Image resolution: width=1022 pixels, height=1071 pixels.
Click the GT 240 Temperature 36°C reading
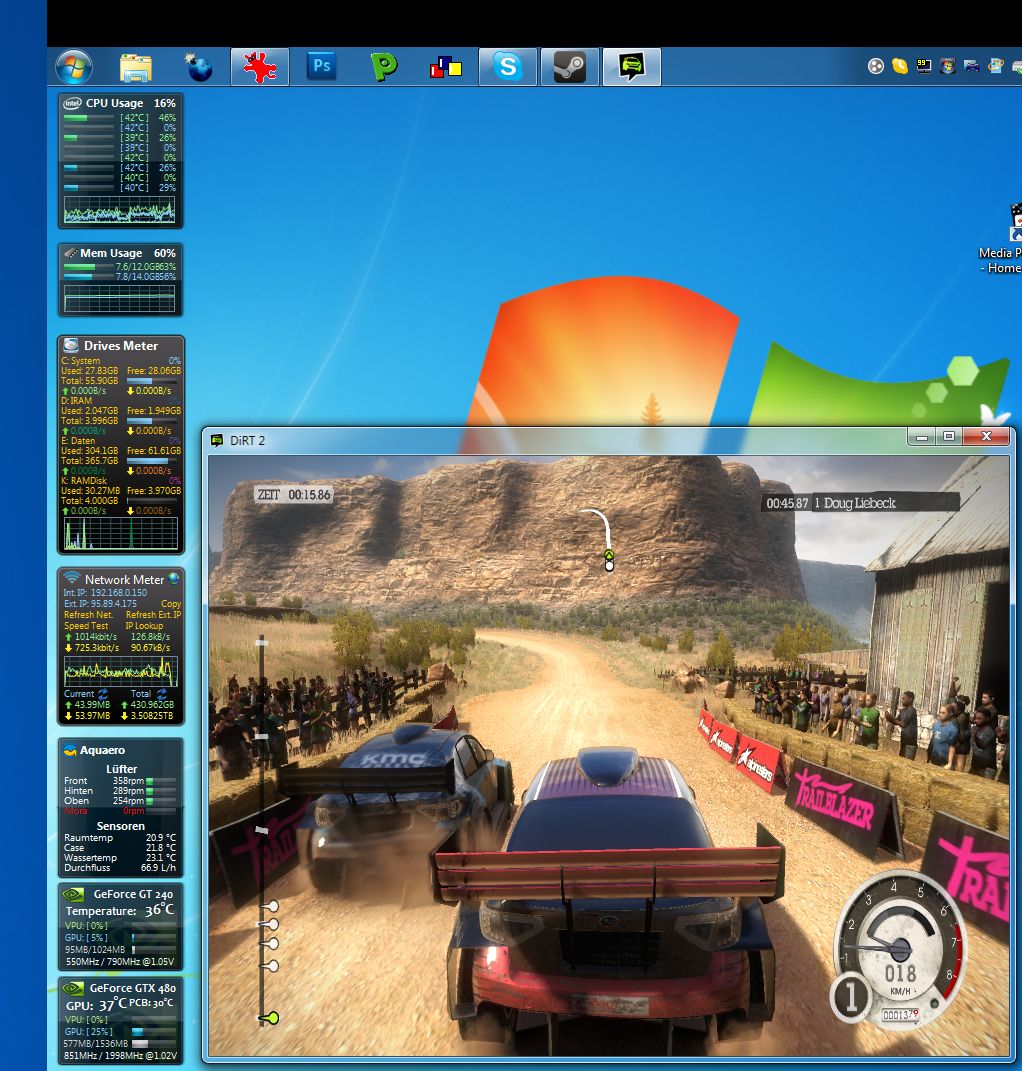tap(120, 910)
